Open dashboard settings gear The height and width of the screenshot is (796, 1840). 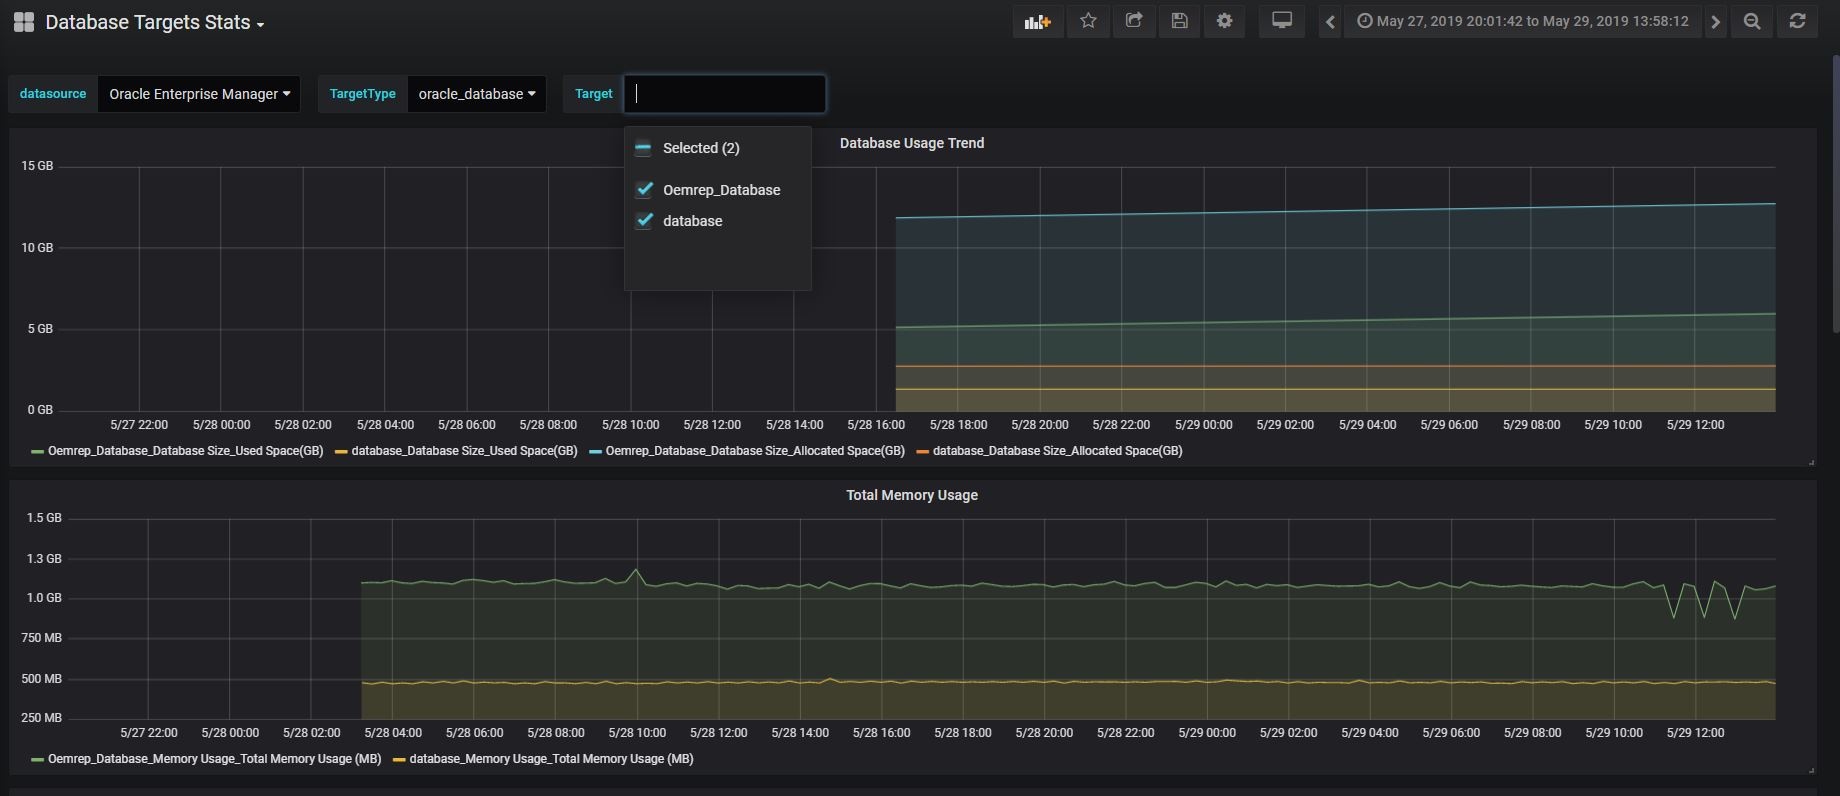coord(1224,21)
